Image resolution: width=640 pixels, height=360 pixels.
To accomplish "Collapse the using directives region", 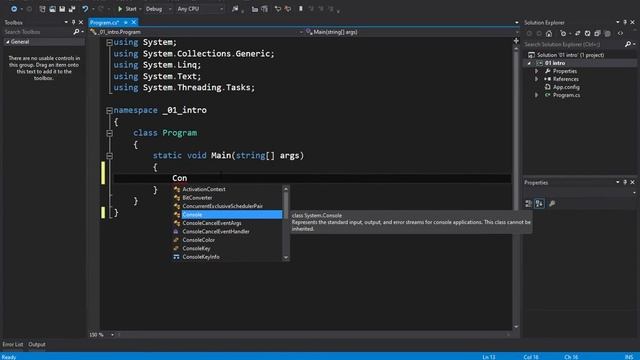I will 109,42.
